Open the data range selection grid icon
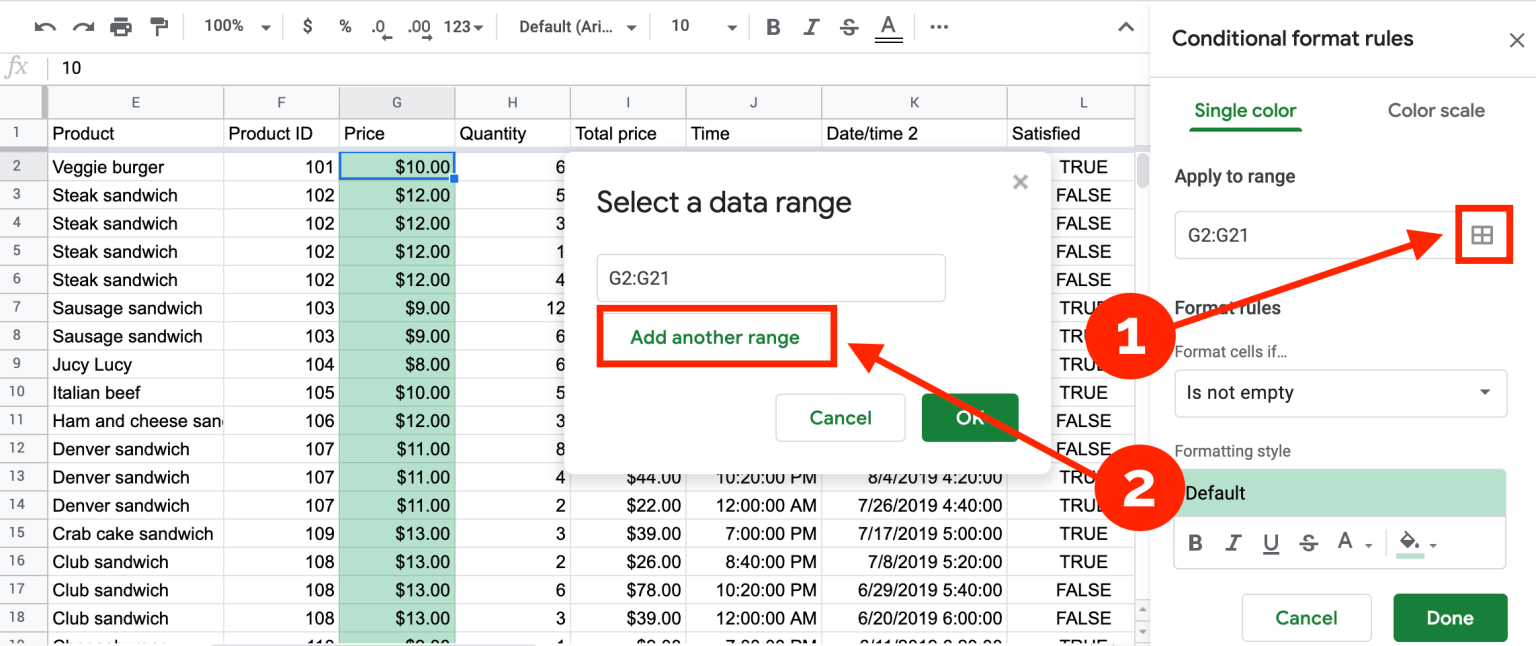Screen dimensions: 1536x646 1484,234
